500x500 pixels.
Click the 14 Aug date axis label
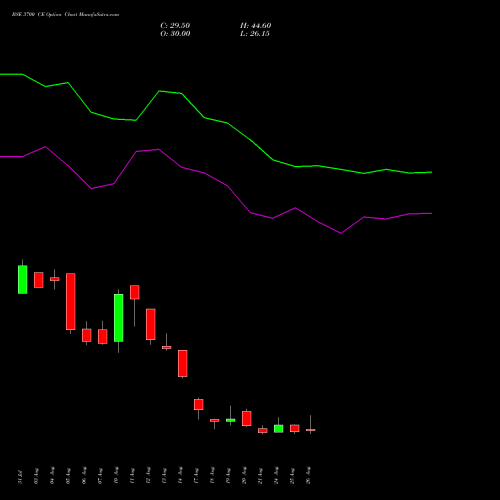180,476
